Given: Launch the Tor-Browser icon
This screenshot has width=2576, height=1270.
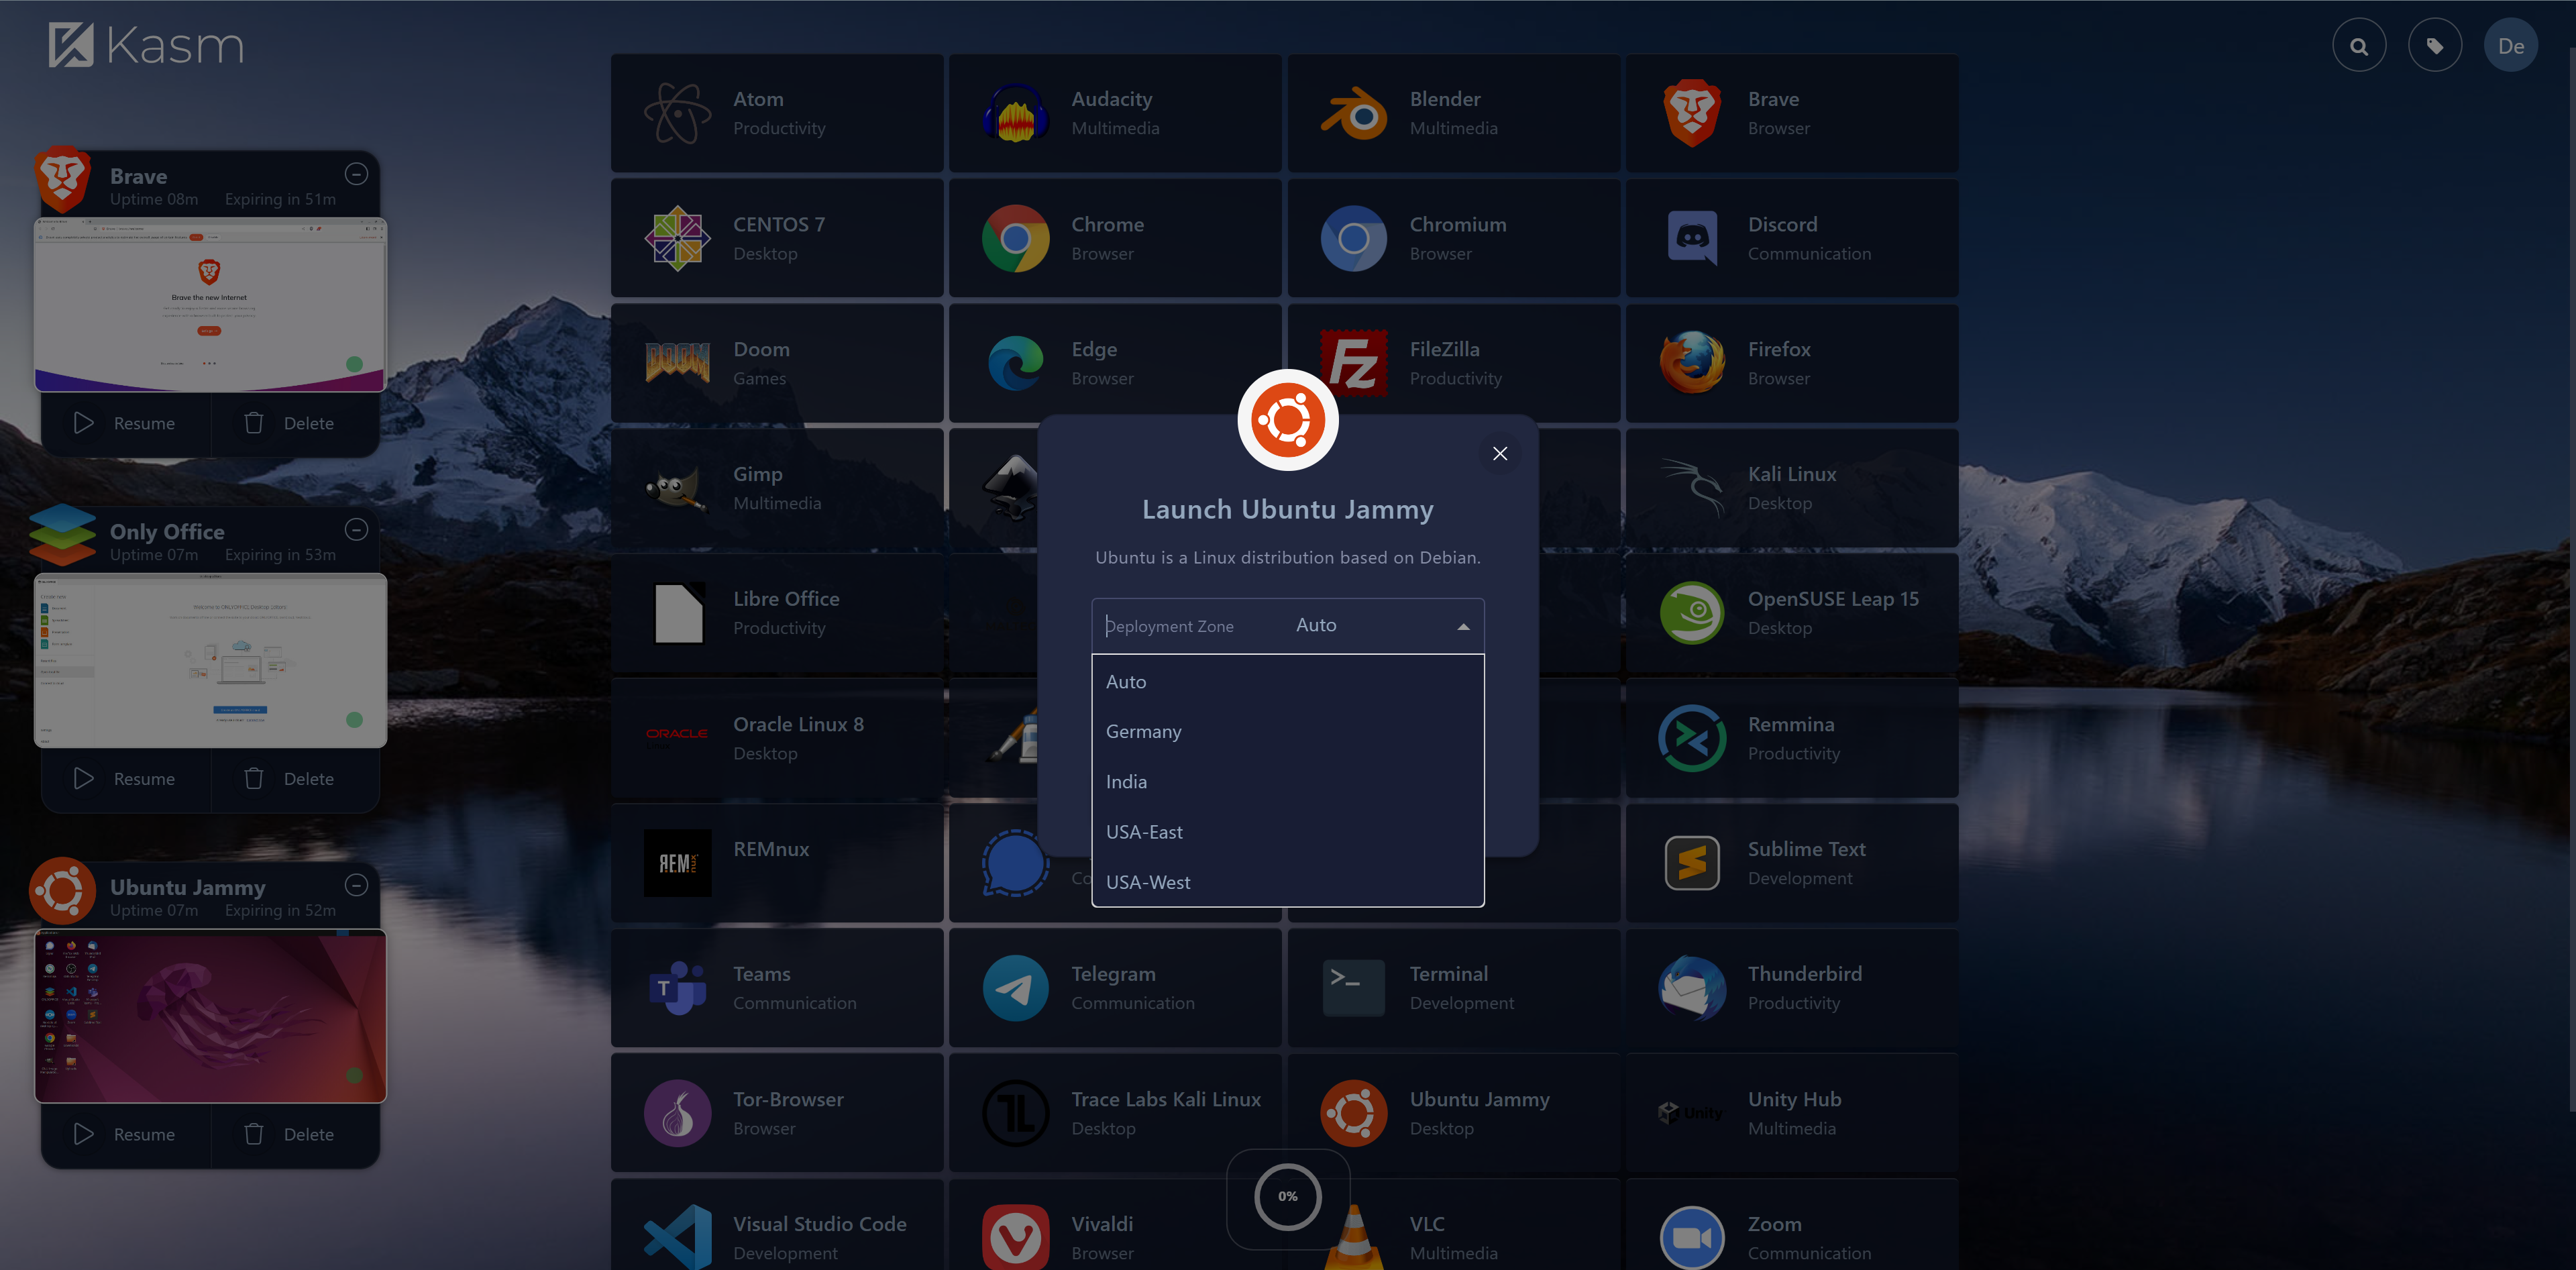Looking at the screenshot, I should tap(678, 1113).
